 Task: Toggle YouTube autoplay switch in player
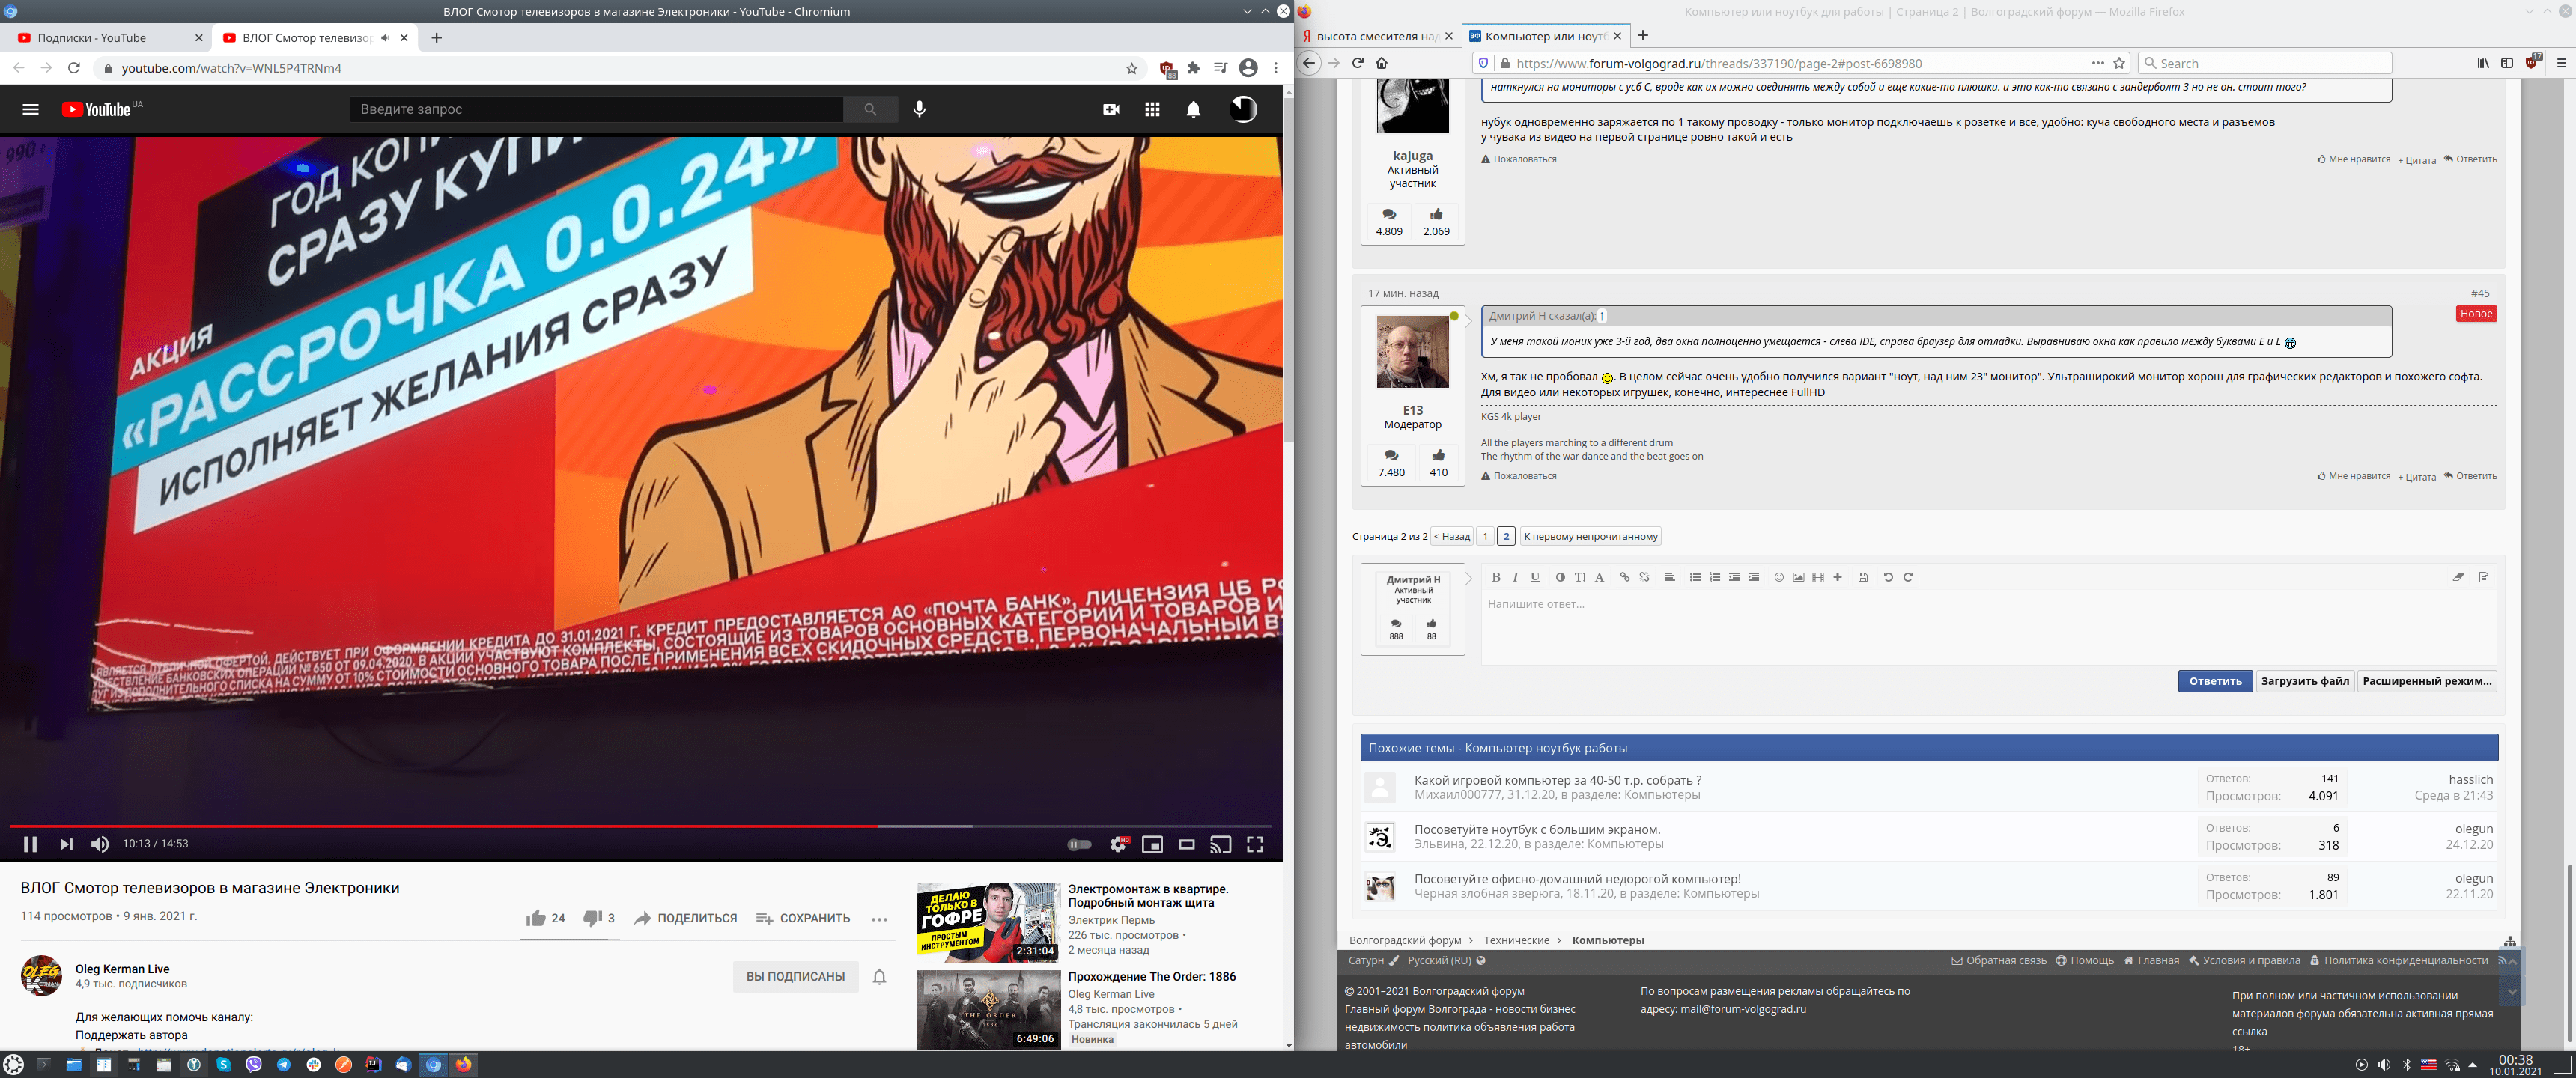1079,845
